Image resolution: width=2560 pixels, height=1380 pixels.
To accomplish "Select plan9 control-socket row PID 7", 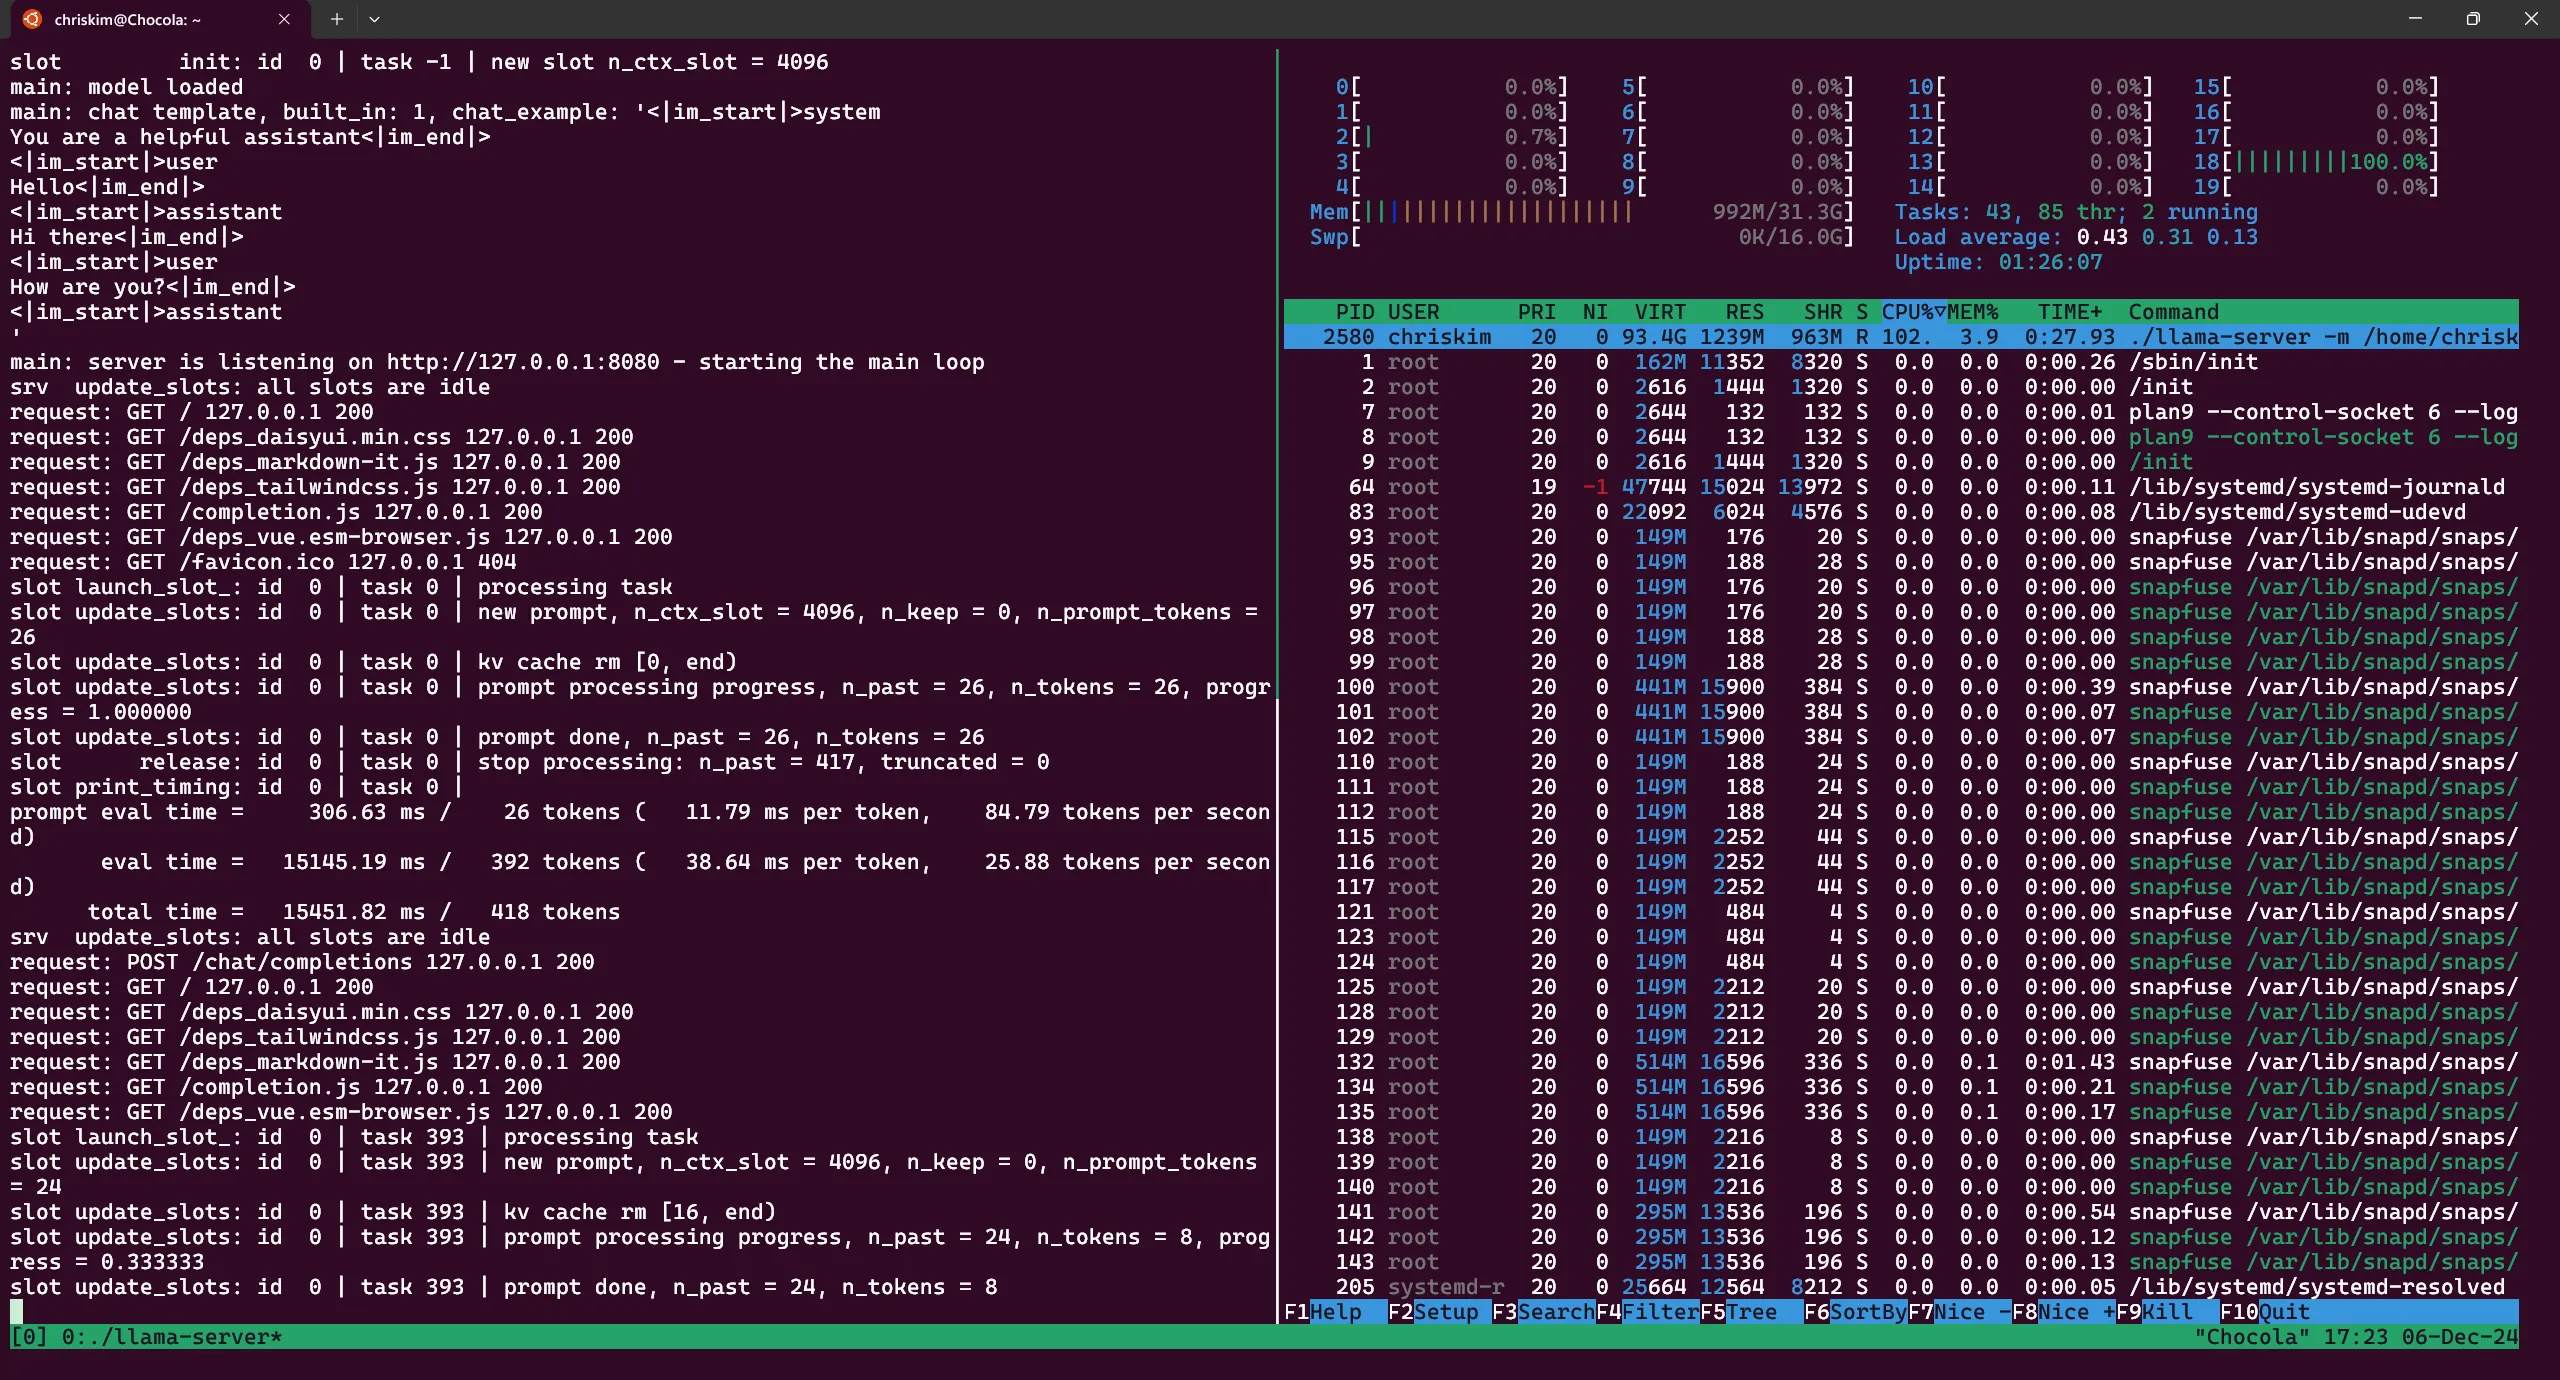I will [1901, 412].
